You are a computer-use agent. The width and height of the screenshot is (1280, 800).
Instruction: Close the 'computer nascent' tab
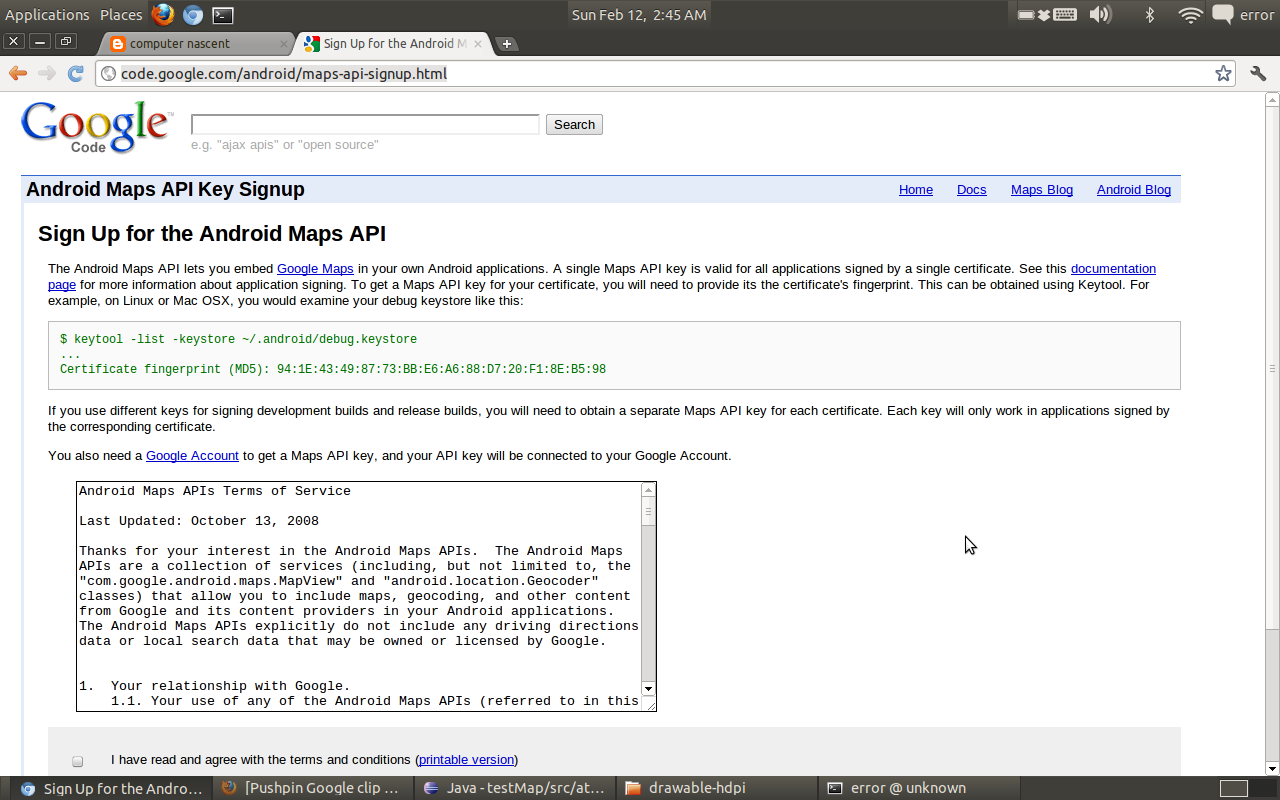pyautogui.click(x=284, y=44)
